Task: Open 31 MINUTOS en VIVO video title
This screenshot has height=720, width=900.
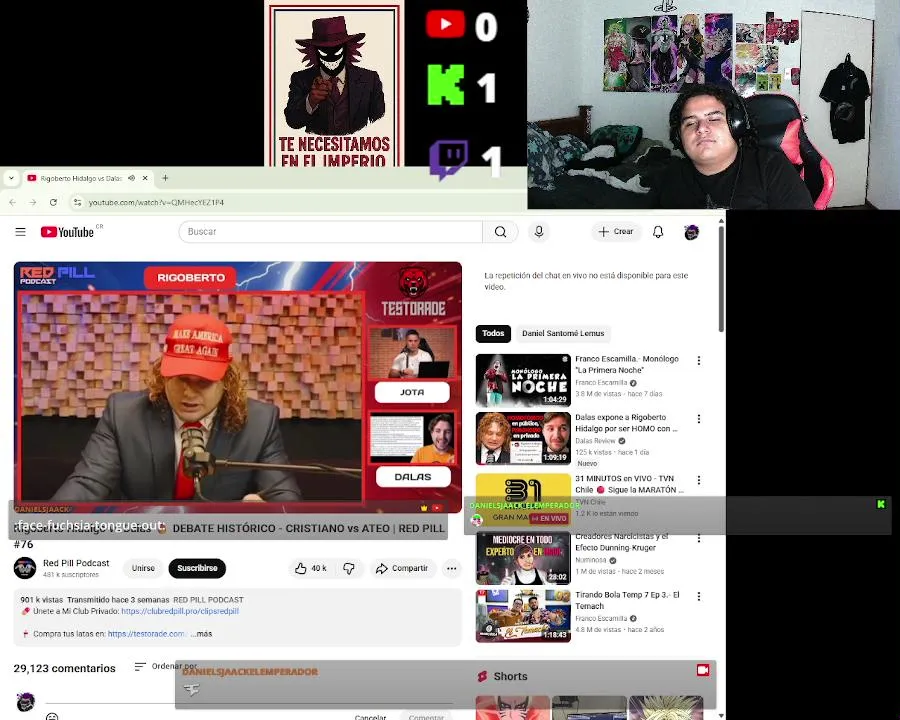Action: pos(629,484)
